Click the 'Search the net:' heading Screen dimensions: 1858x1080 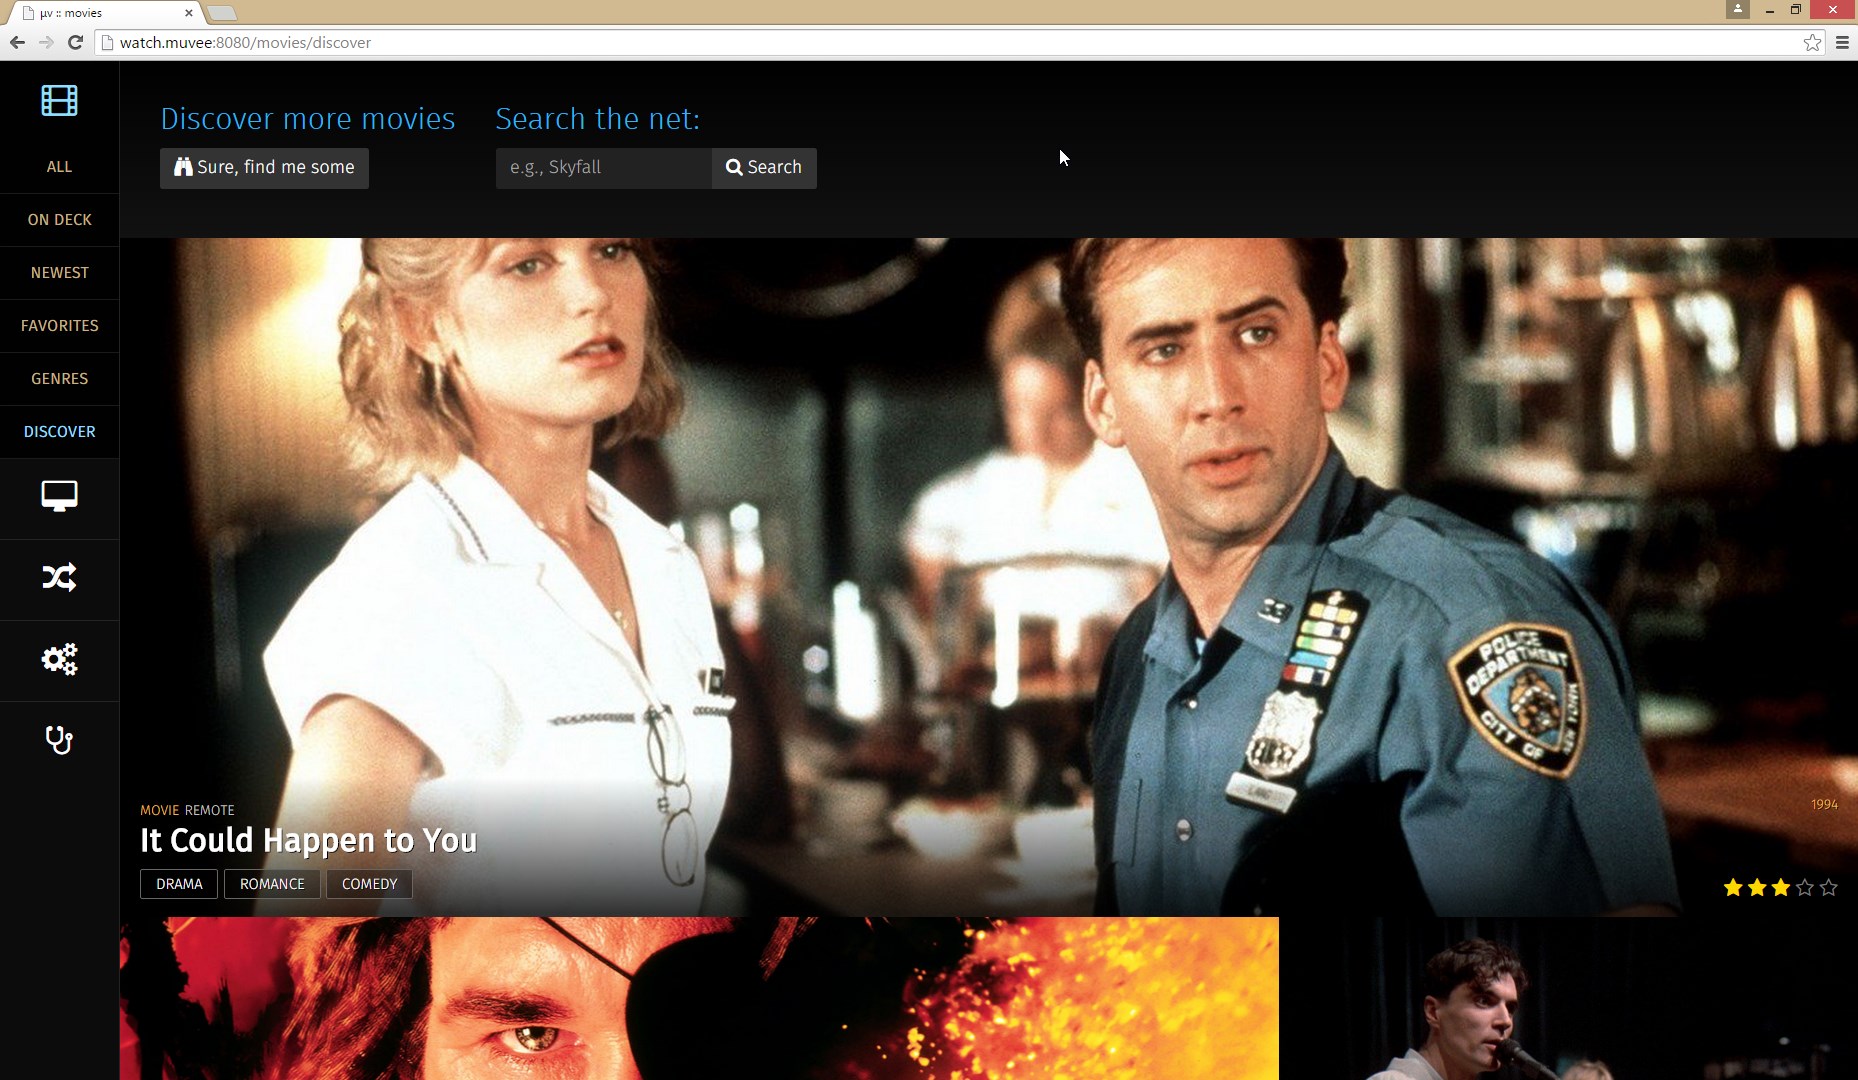(598, 118)
